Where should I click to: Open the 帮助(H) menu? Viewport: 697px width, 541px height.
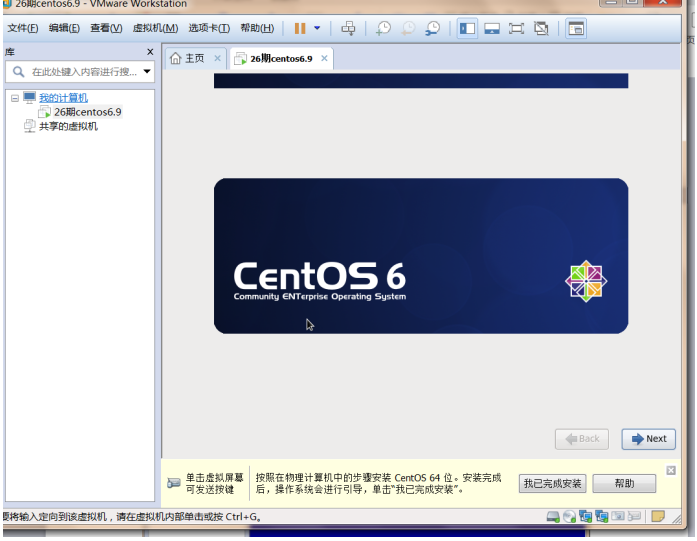click(257, 28)
